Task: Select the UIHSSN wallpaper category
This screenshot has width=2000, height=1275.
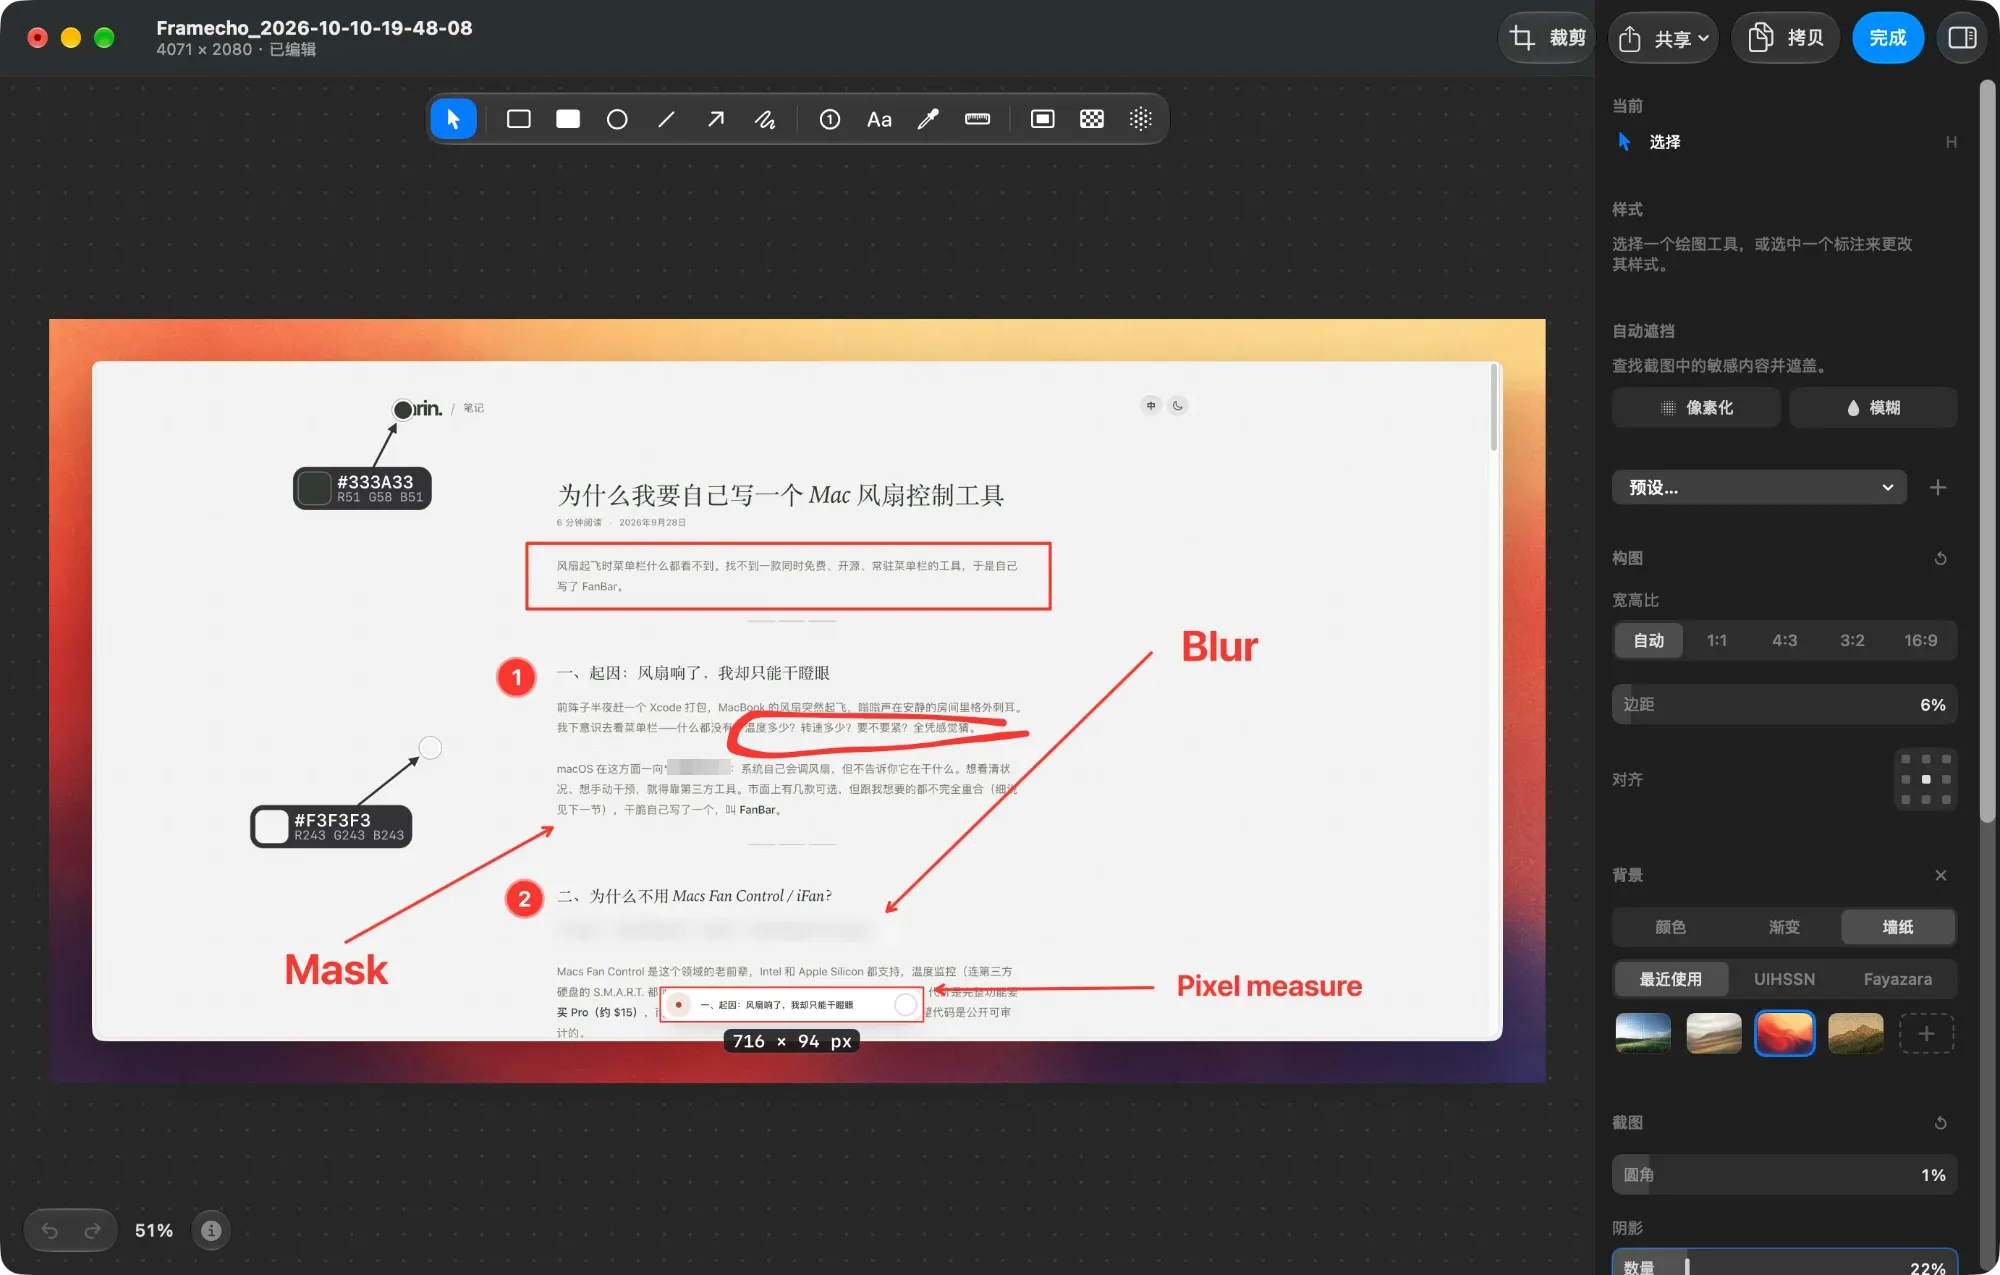Action: (x=1784, y=979)
